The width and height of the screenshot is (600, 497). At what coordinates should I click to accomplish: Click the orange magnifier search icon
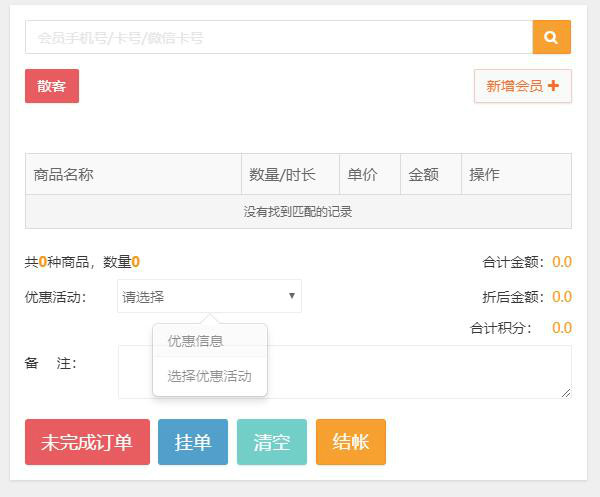tap(551, 37)
